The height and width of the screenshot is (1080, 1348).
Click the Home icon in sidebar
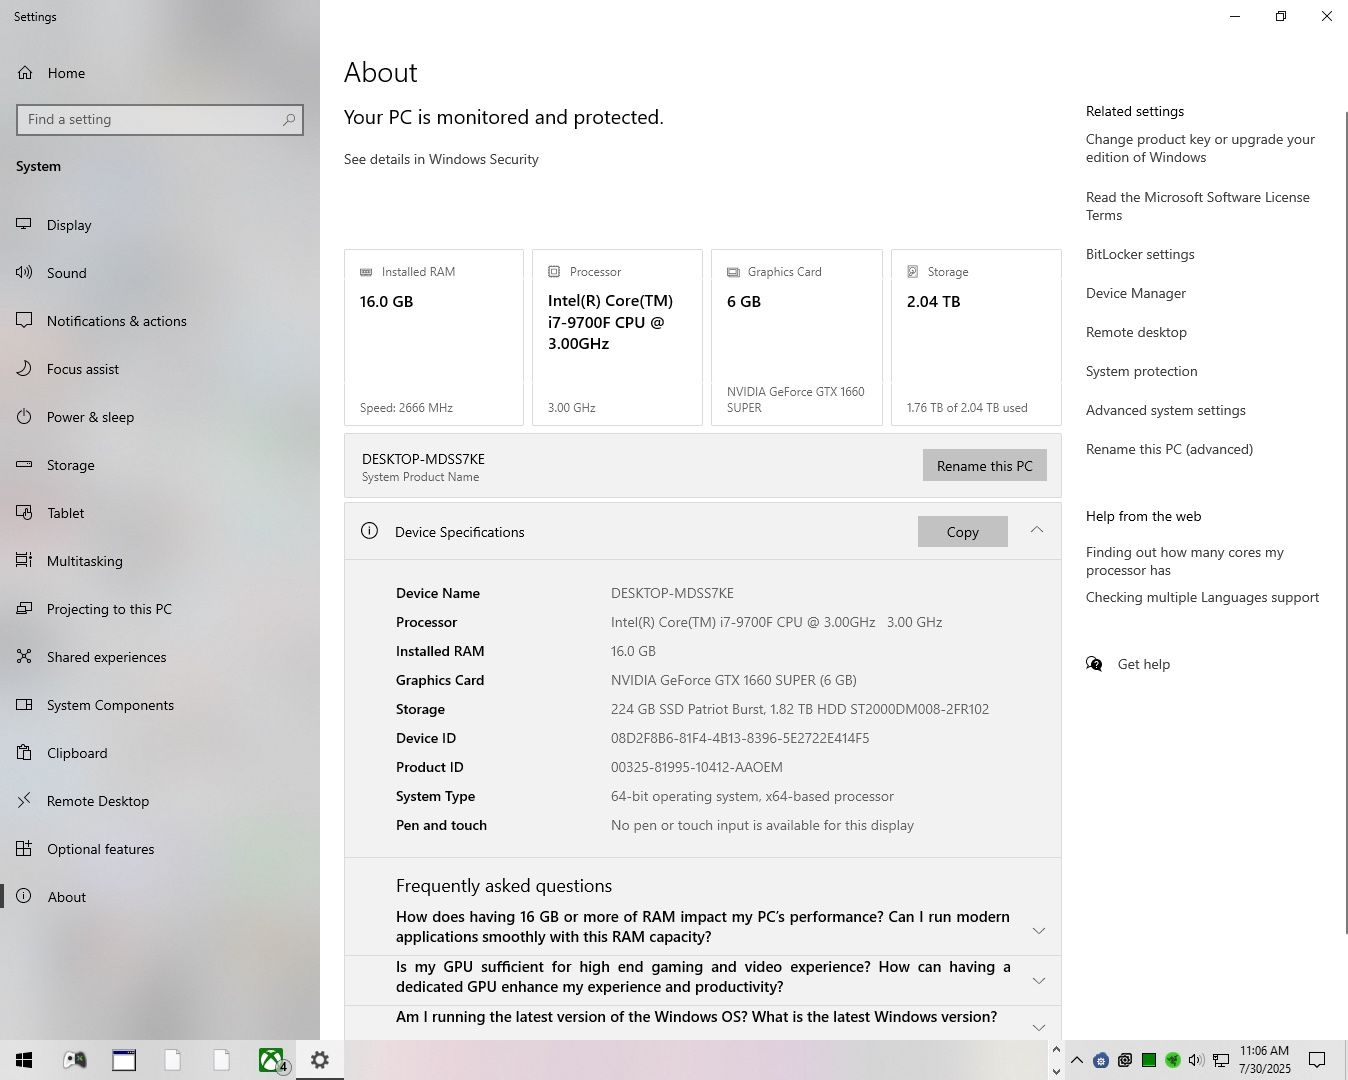(25, 73)
